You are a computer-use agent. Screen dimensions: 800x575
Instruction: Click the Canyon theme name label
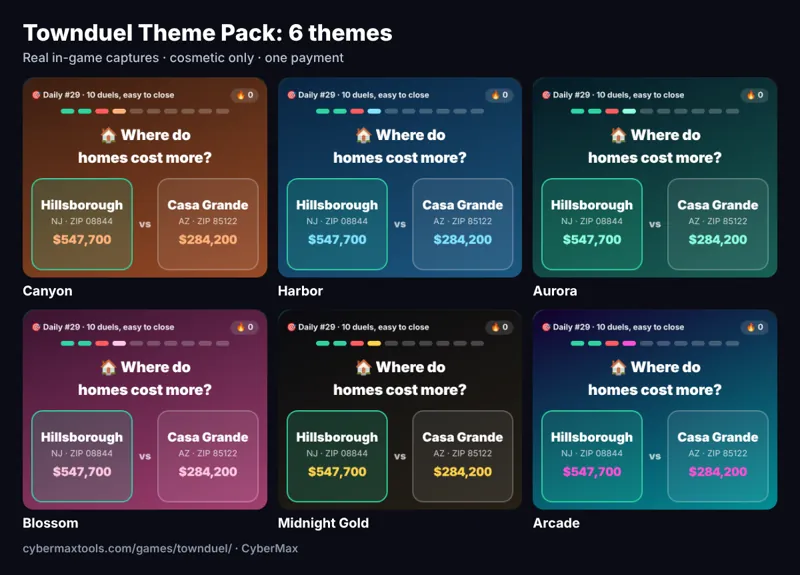47,291
